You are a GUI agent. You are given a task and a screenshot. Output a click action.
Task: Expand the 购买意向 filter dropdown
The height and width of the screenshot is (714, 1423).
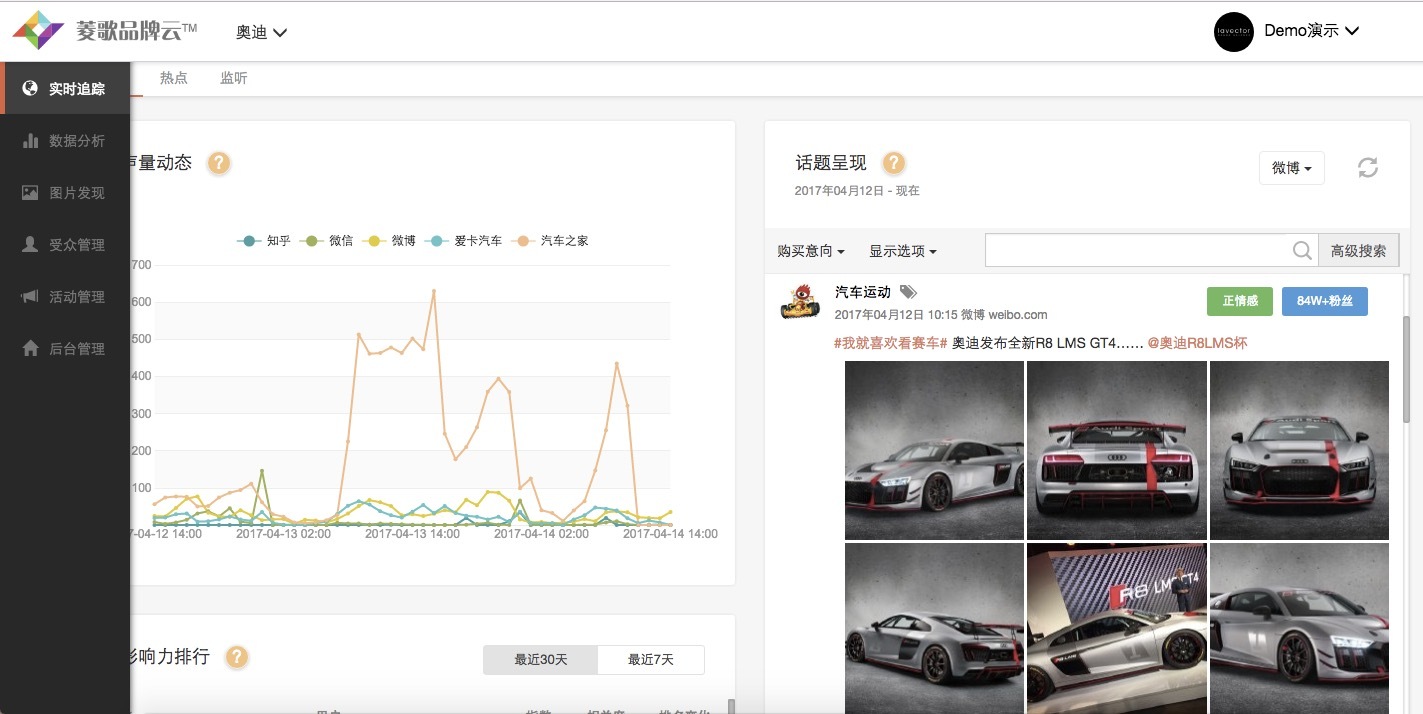(x=811, y=251)
